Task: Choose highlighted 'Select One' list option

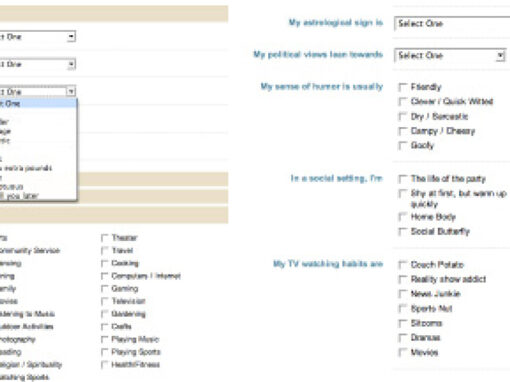Action: click(38, 104)
